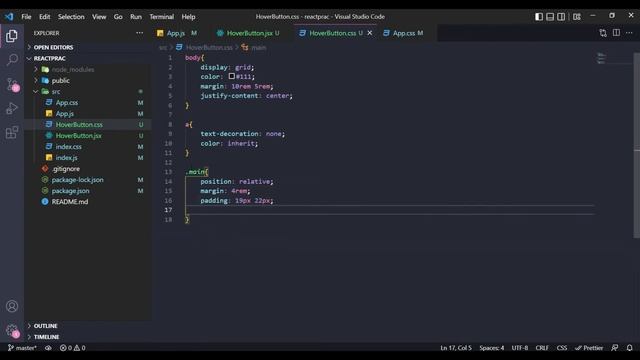Change encoding via UTF-8 indicator
The height and width of the screenshot is (360, 640).
point(520,348)
